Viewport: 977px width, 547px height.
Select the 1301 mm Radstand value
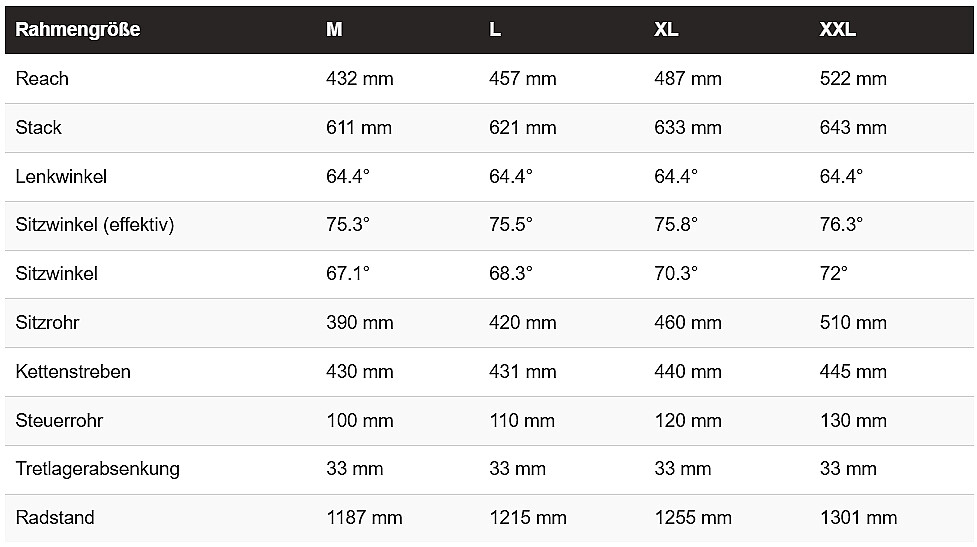tap(858, 518)
